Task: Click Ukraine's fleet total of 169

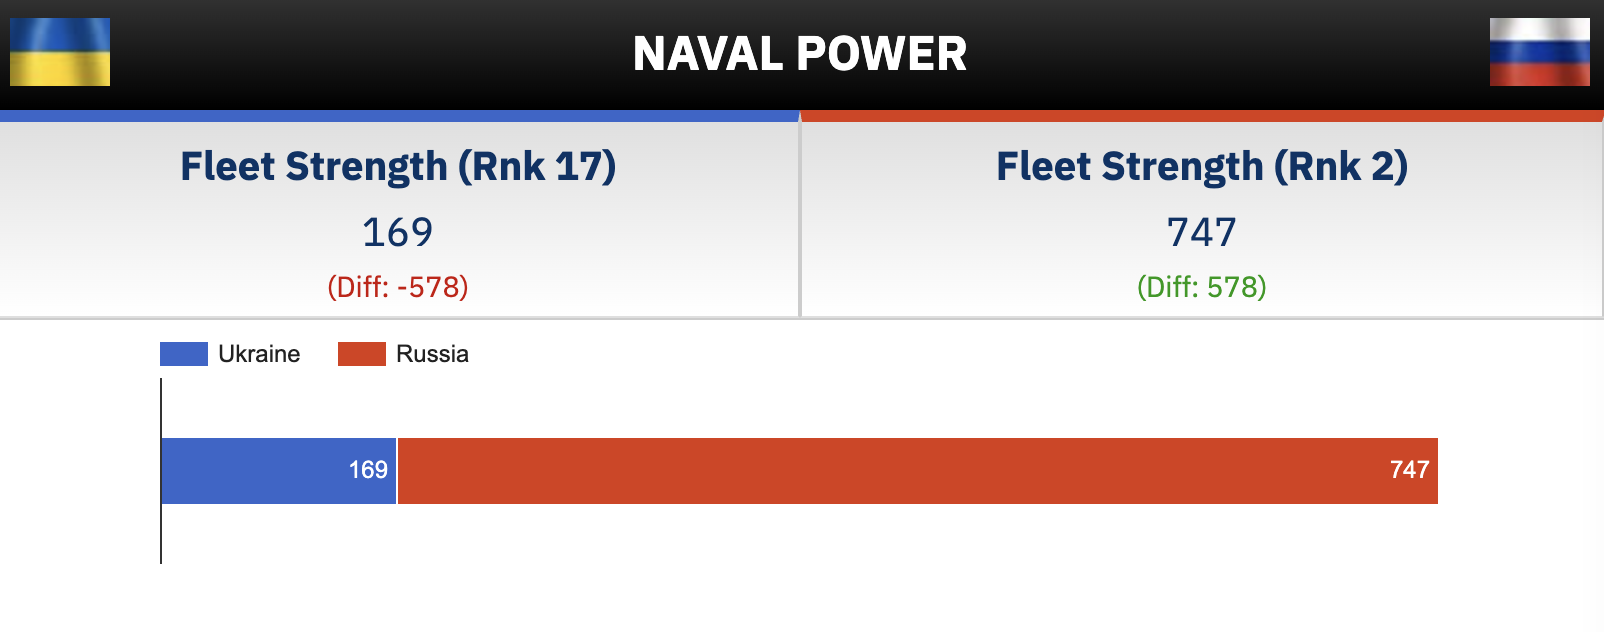Action: [x=398, y=232]
